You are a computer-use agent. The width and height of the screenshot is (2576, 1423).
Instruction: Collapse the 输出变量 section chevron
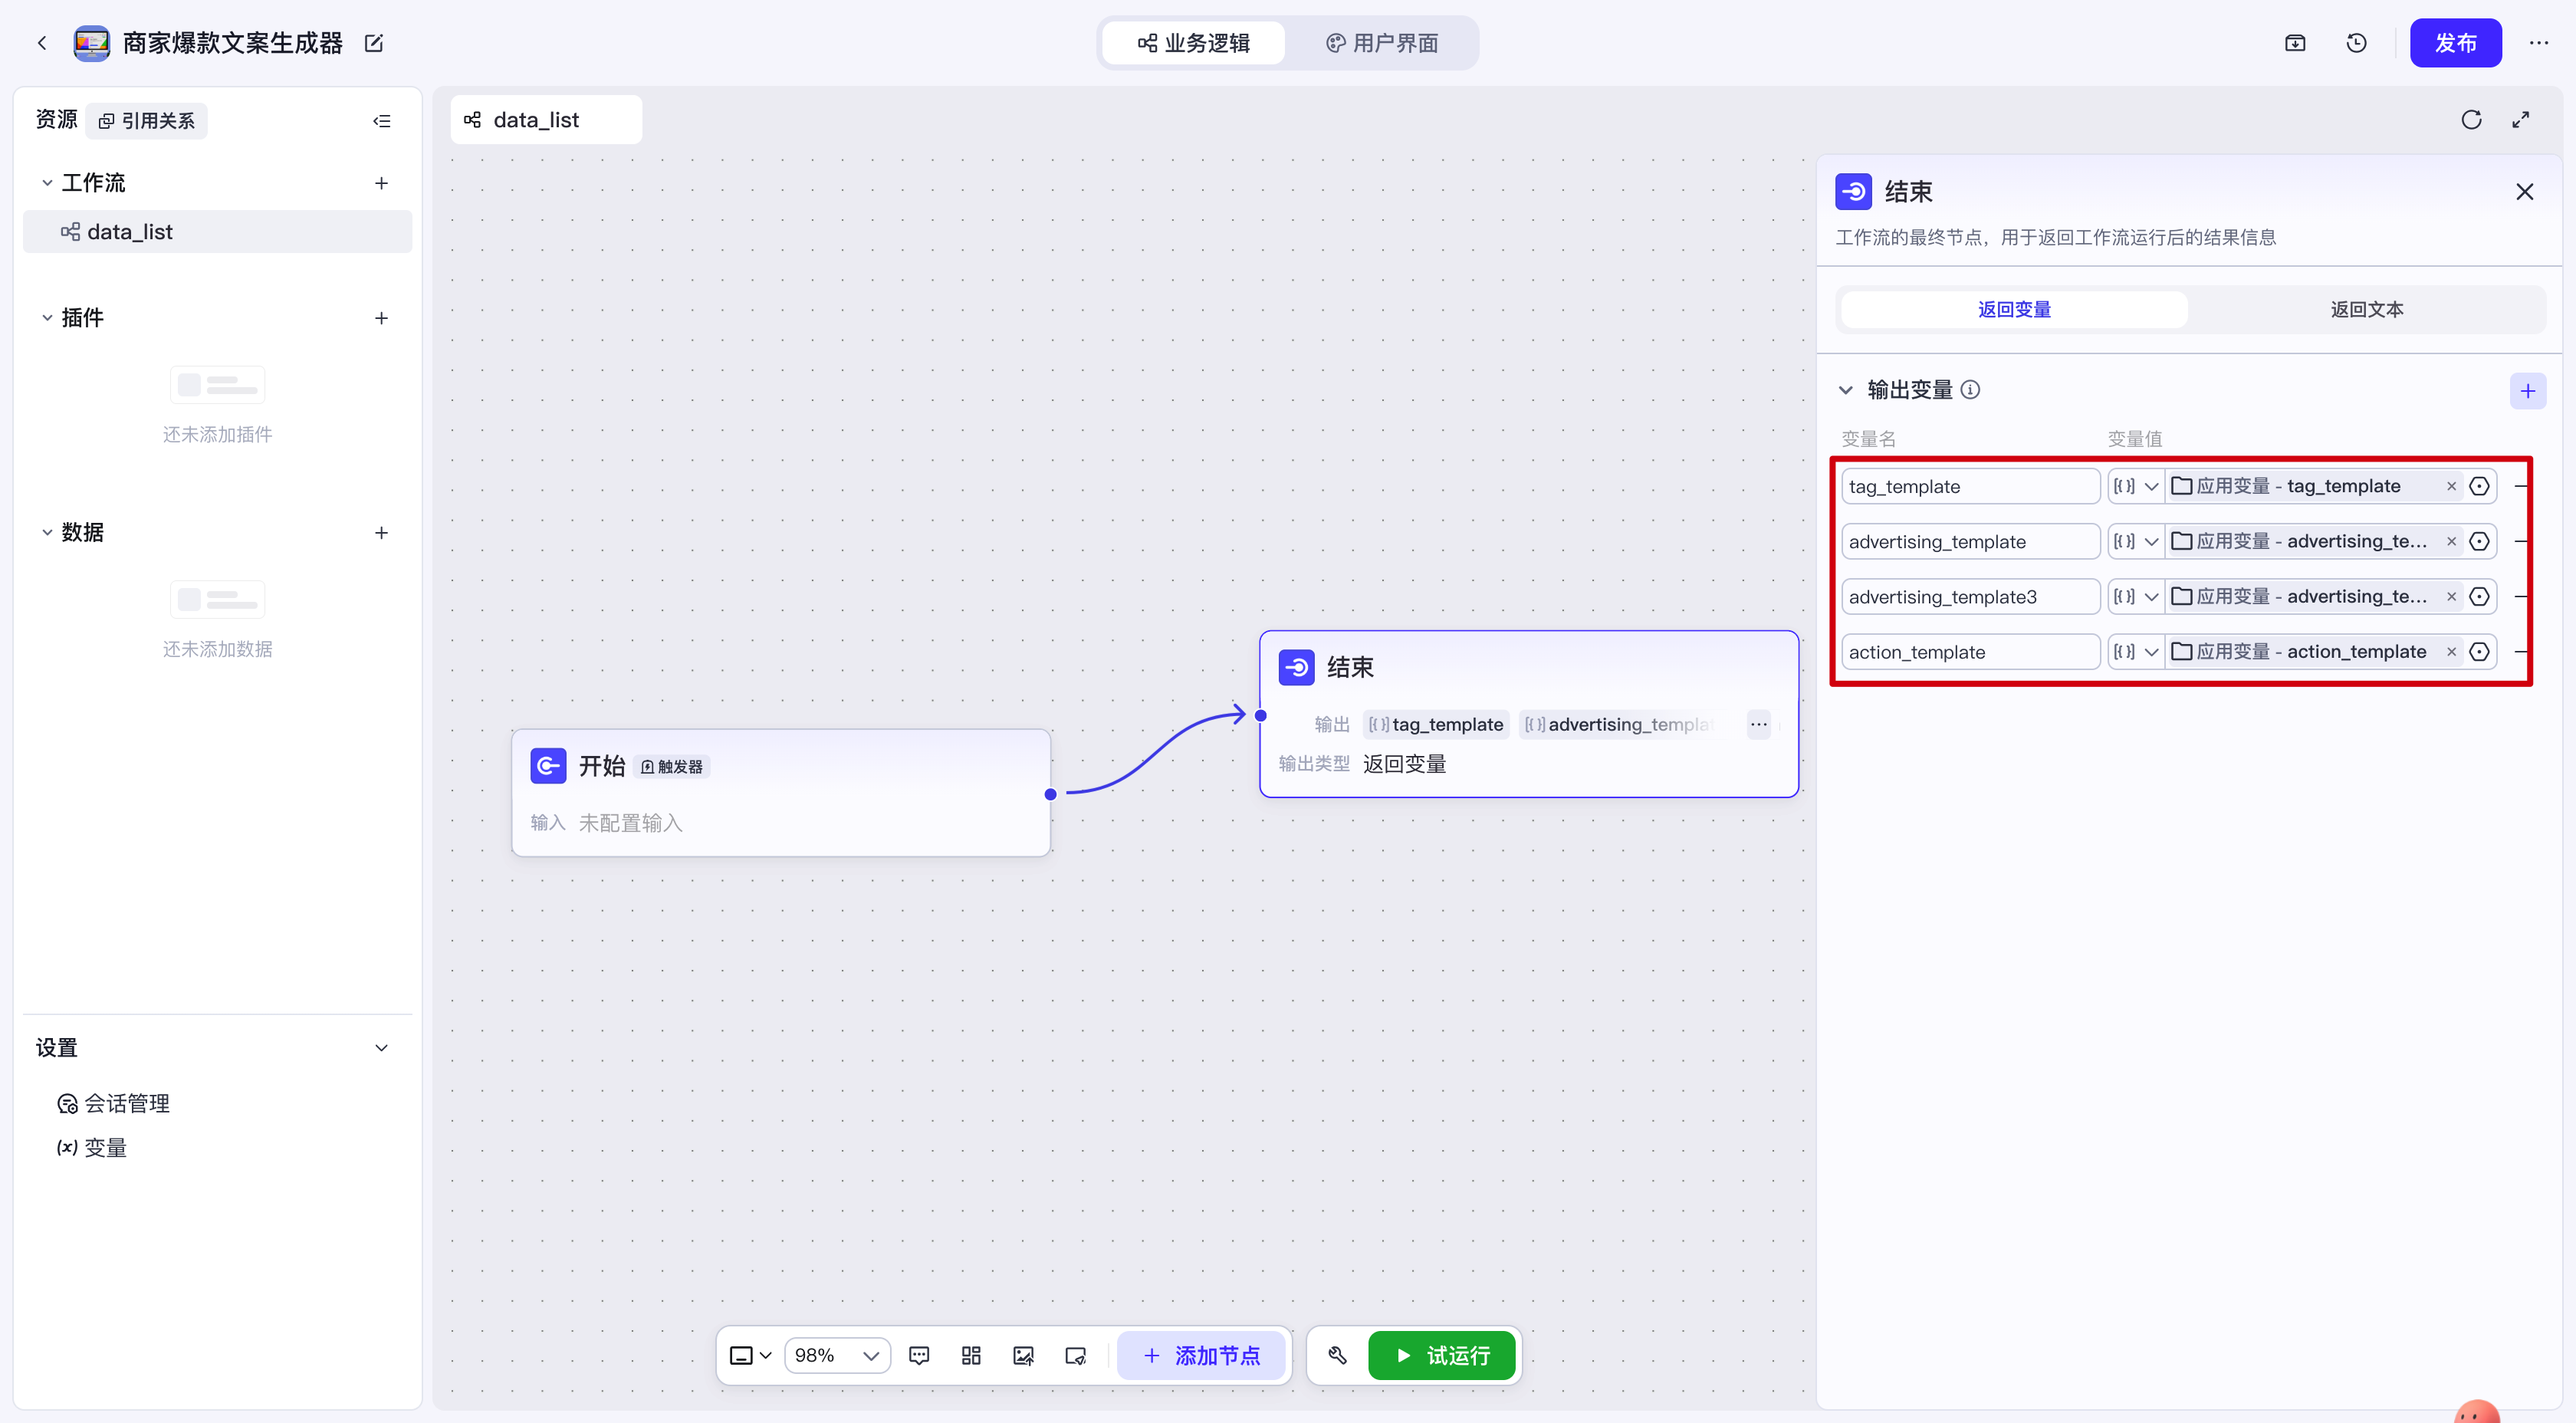click(1845, 390)
